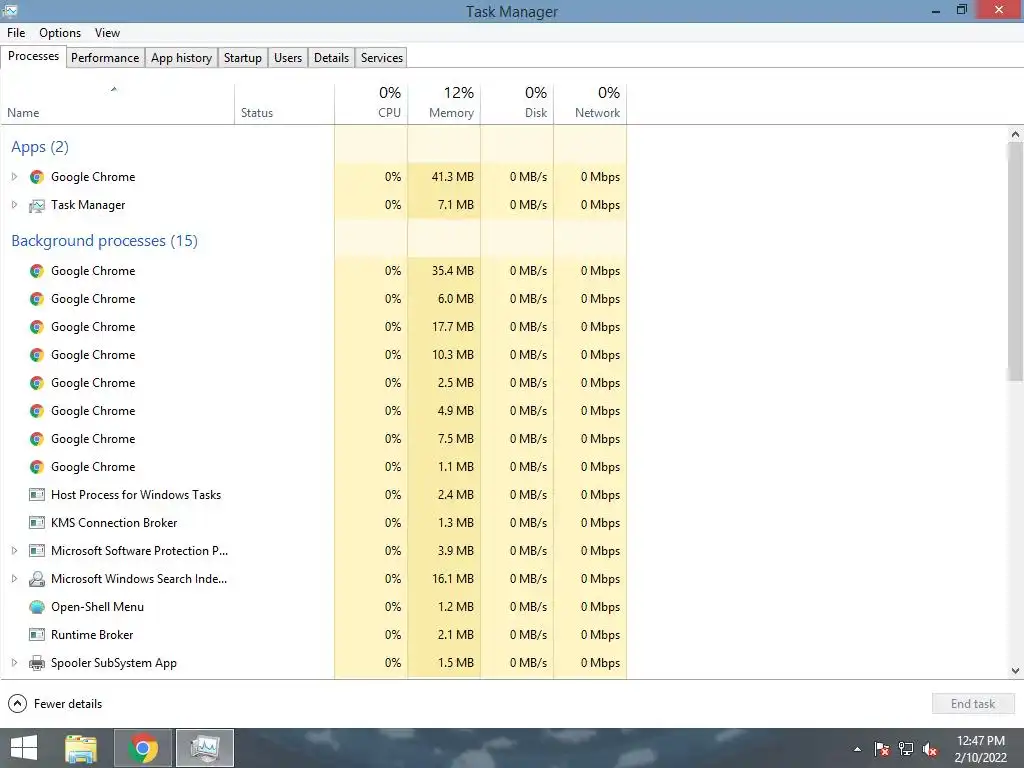Viewport: 1024px width, 768px height.
Task: Expand Spooler SubSystem App process
Action: point(14,663)
